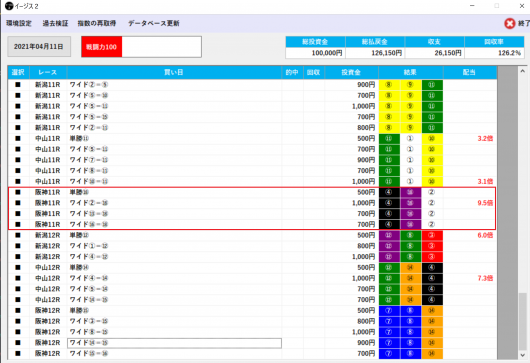
Task: Click the 26,150円 balance value
Action: [448, 53]
